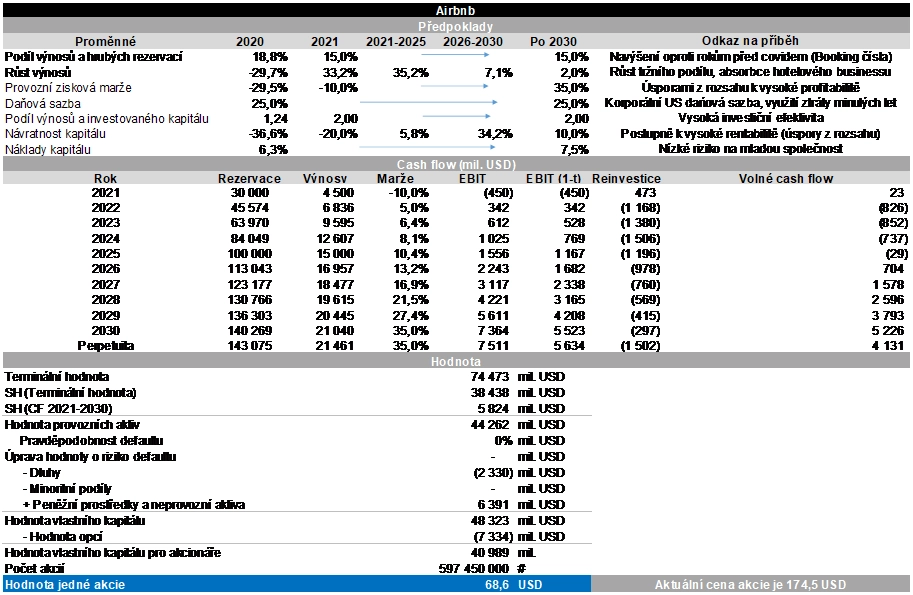Click the EBIT (1-t) column header
913x595 pixels.
click(555, 179)
